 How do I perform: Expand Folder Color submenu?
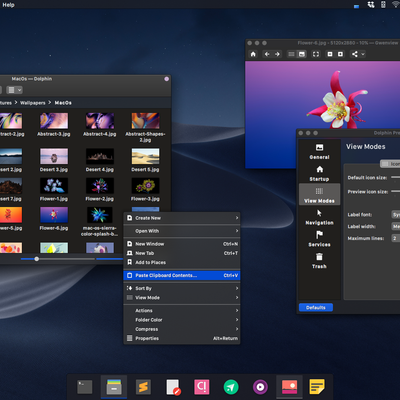182,320
